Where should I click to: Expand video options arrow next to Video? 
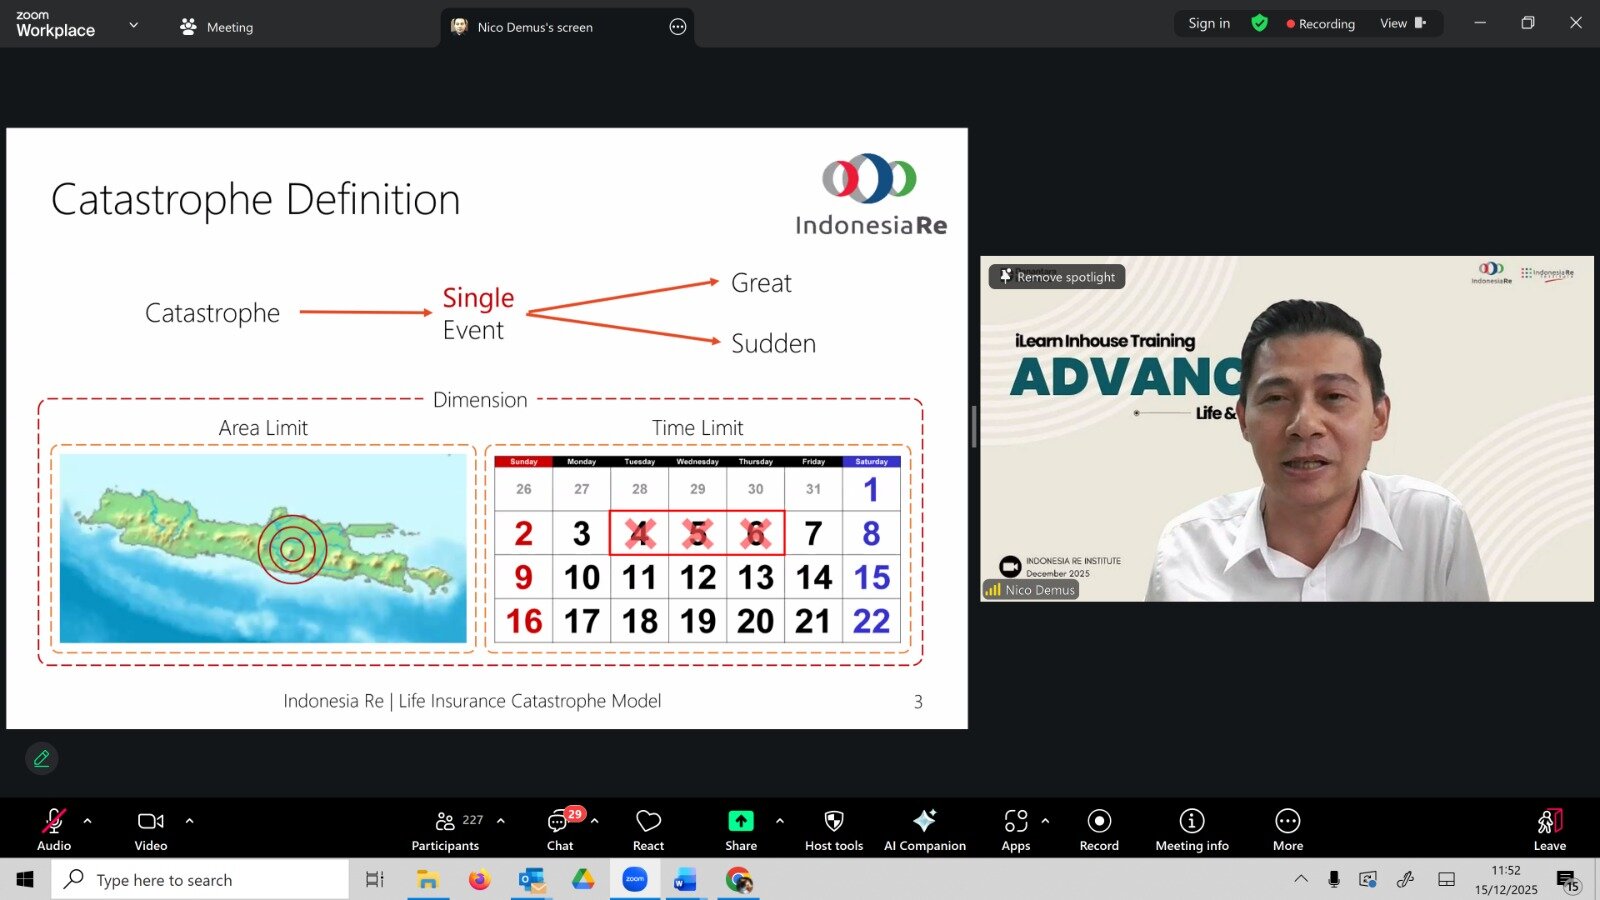pos(189,821)
